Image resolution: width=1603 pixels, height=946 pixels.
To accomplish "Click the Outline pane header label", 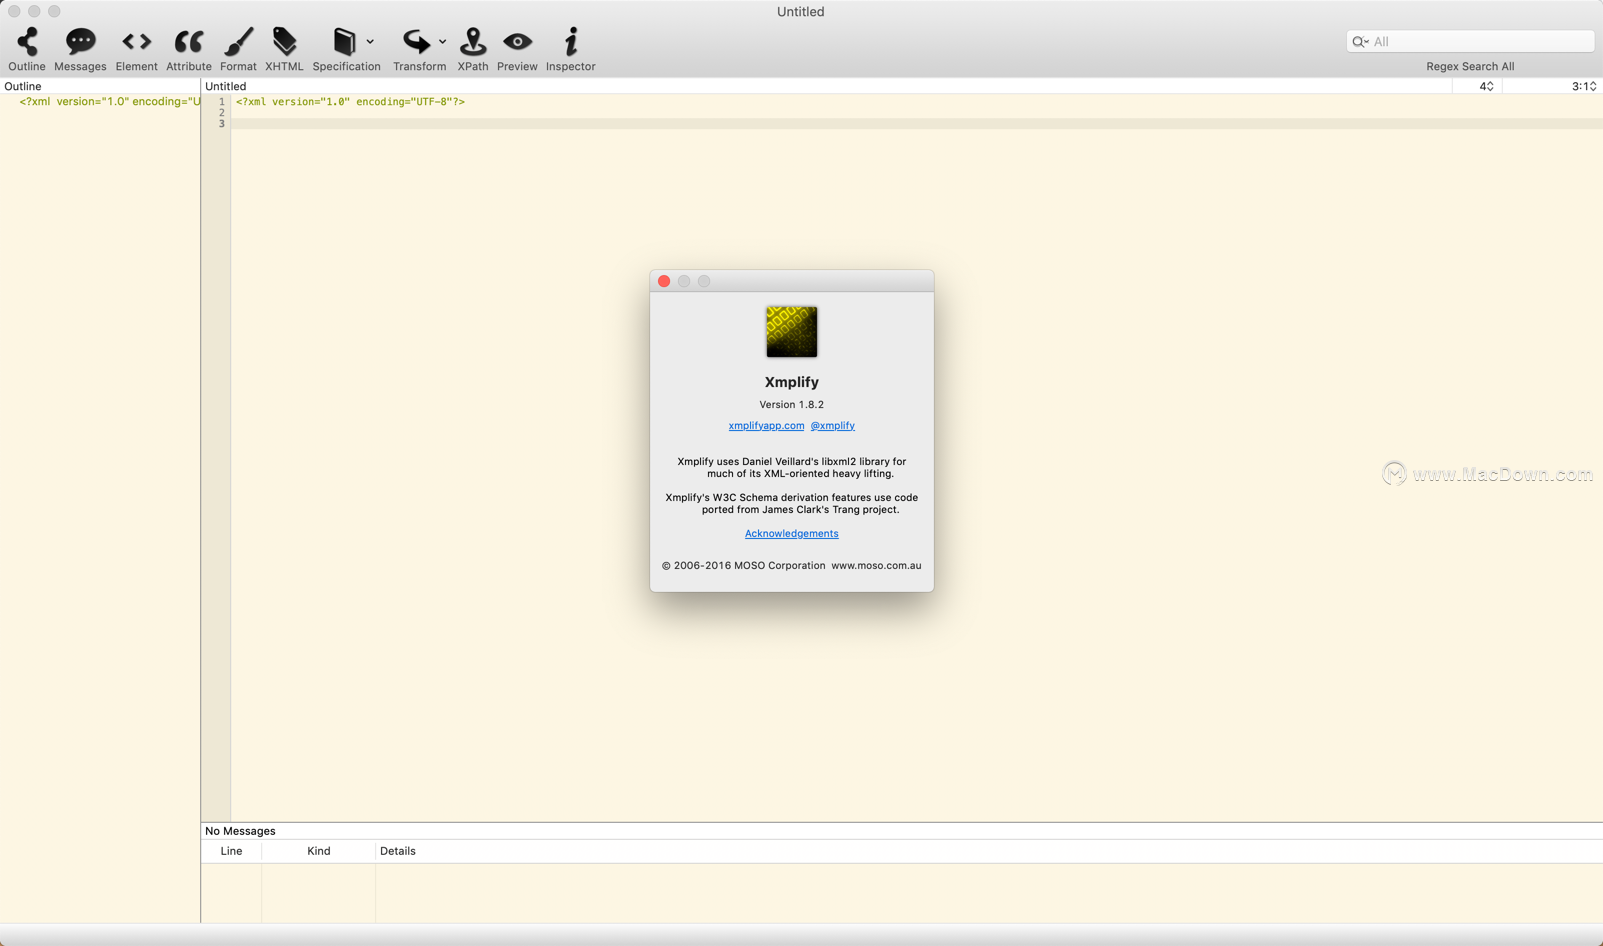I will coord(23,87).
